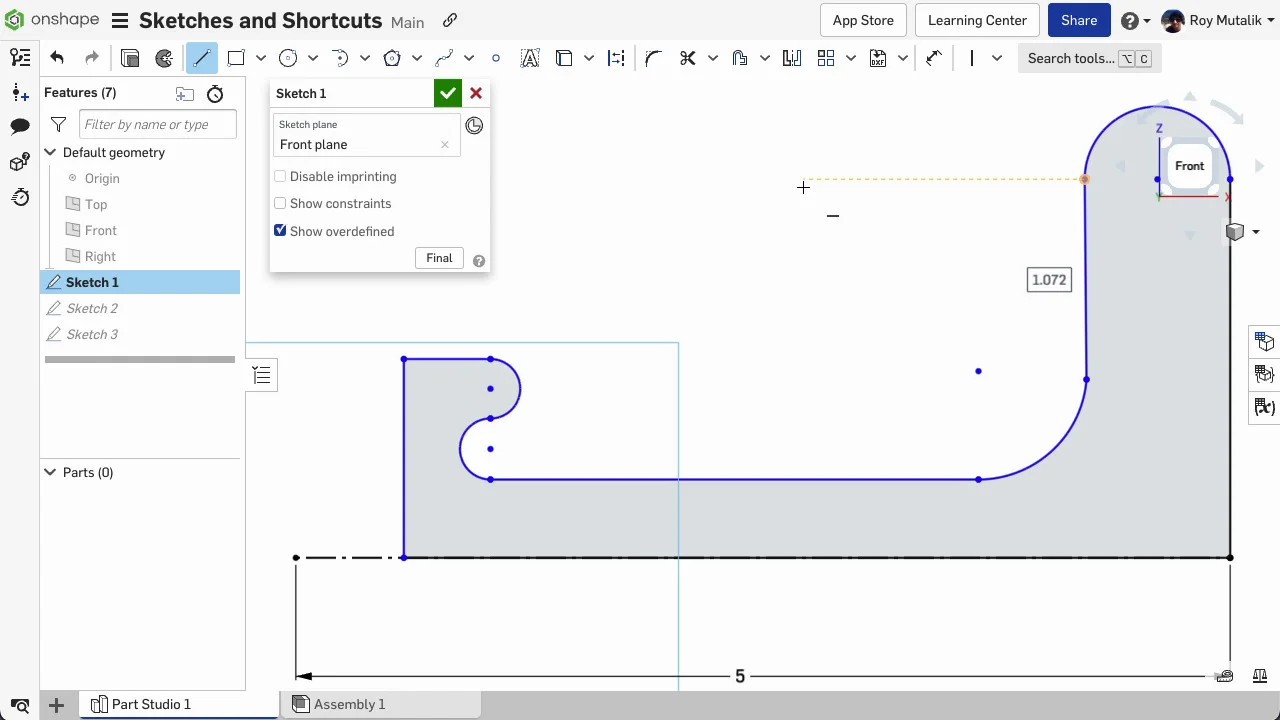The height and width of the screenshot is (720, 1280).
Task: Select the Offset tool
Action: pyautogui.click(x=739, y=58)
